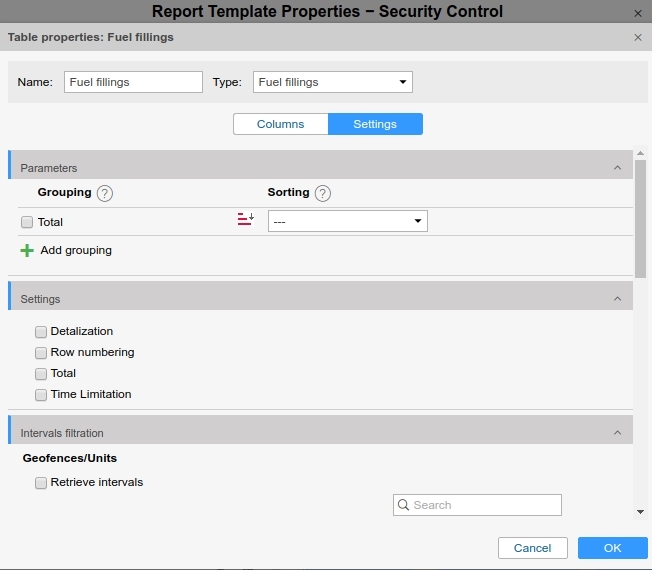Collapse the Parameters section
The width and height of the screenshot is (652, 570).
[x=617, y=168]
